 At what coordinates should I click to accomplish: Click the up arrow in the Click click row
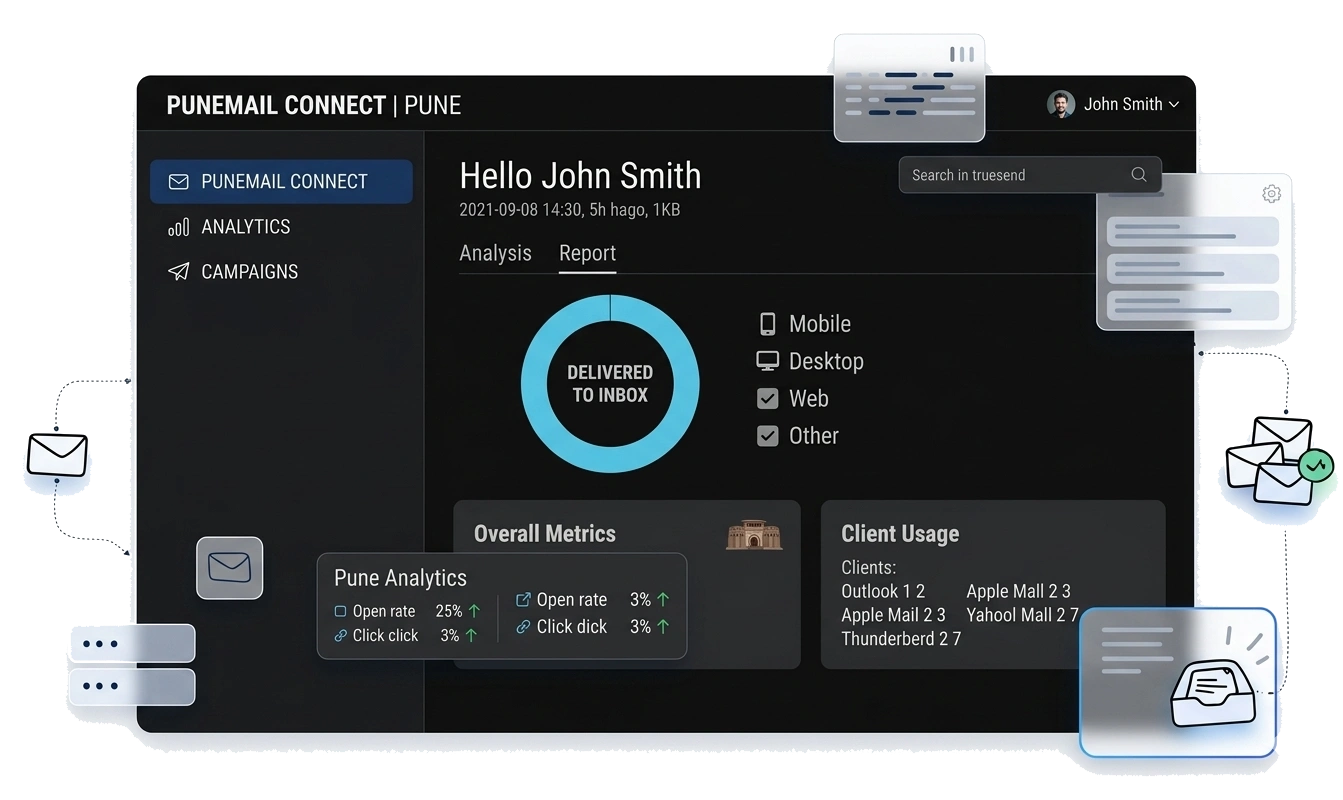(471, 635)
